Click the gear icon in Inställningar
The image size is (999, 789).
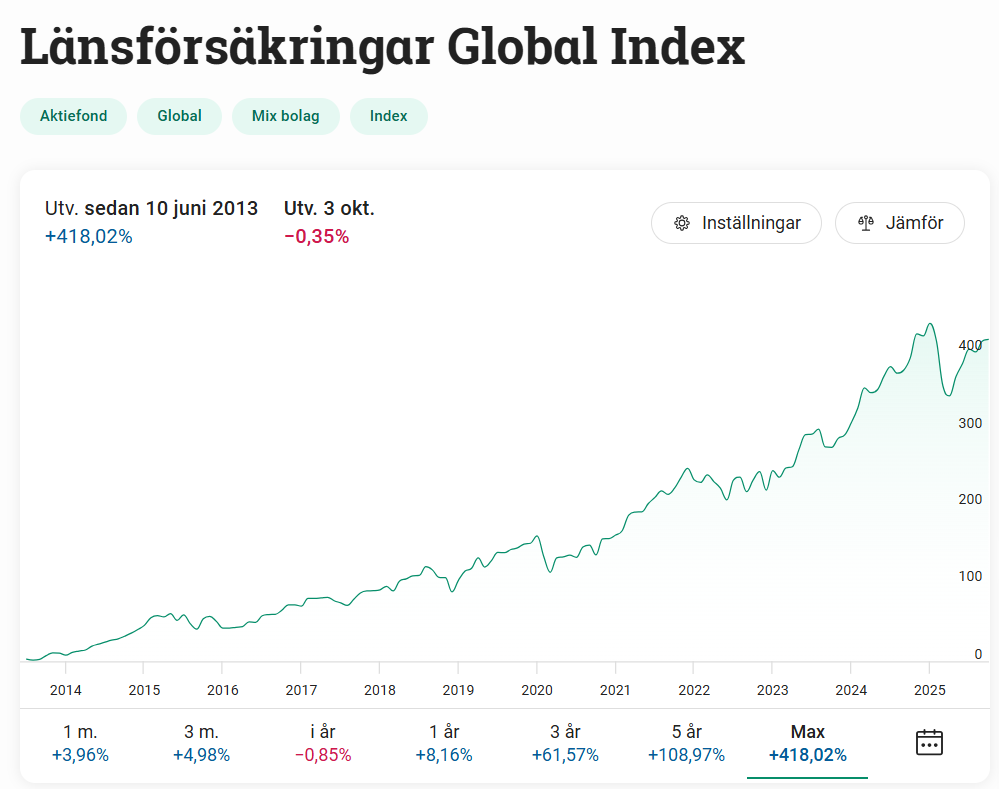click(682, 223)
